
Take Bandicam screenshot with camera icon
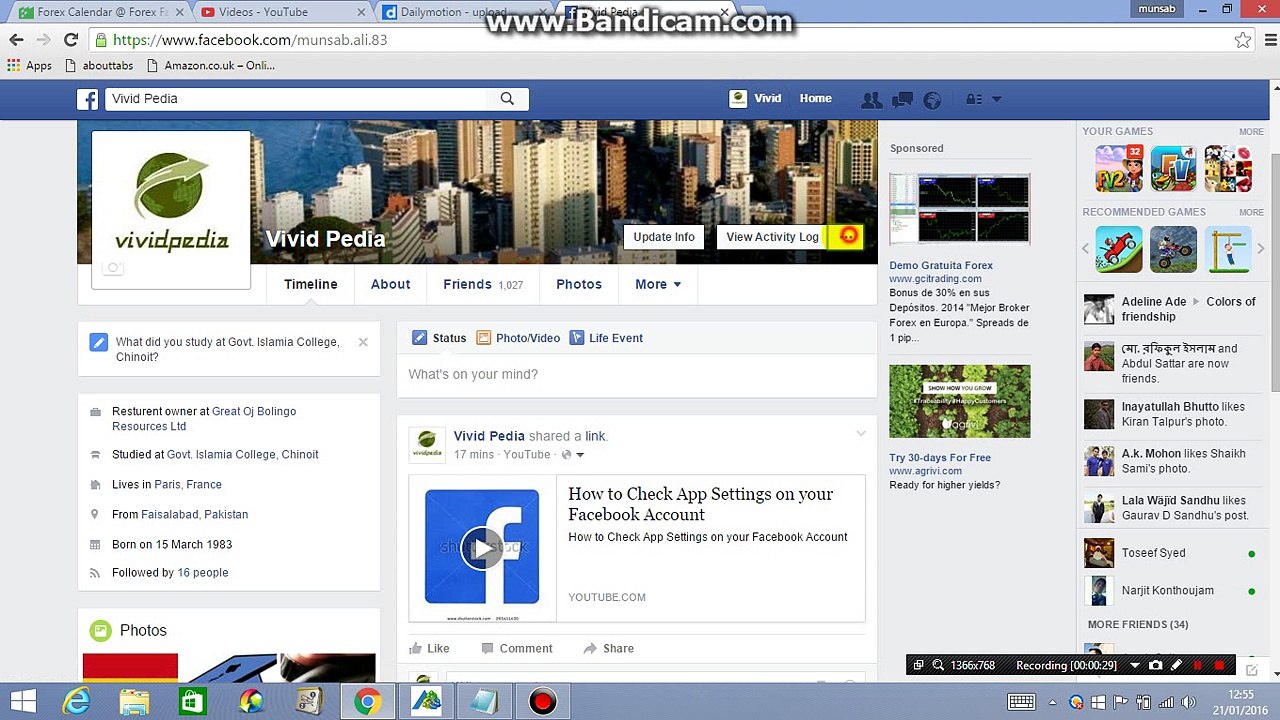pyautogui.click(x=1155, y=665)
